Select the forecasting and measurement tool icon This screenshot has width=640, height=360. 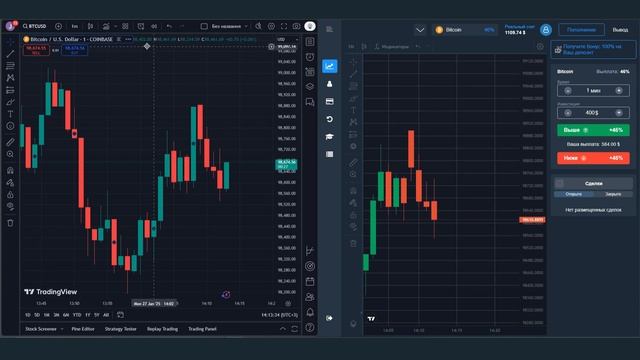(10, 90)
